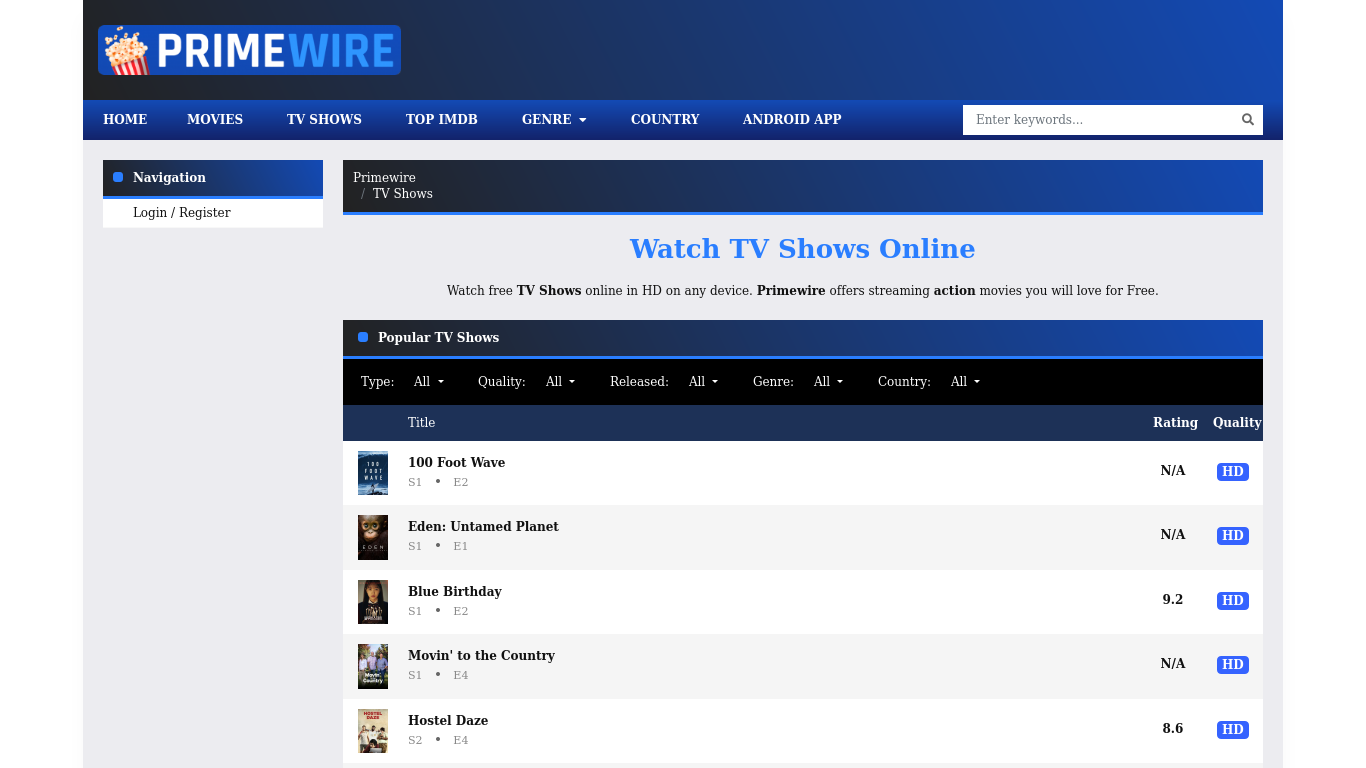Viewport: 1366px width, 768px height.
Task: Click the Quality column header
Action: point(1237,423)
